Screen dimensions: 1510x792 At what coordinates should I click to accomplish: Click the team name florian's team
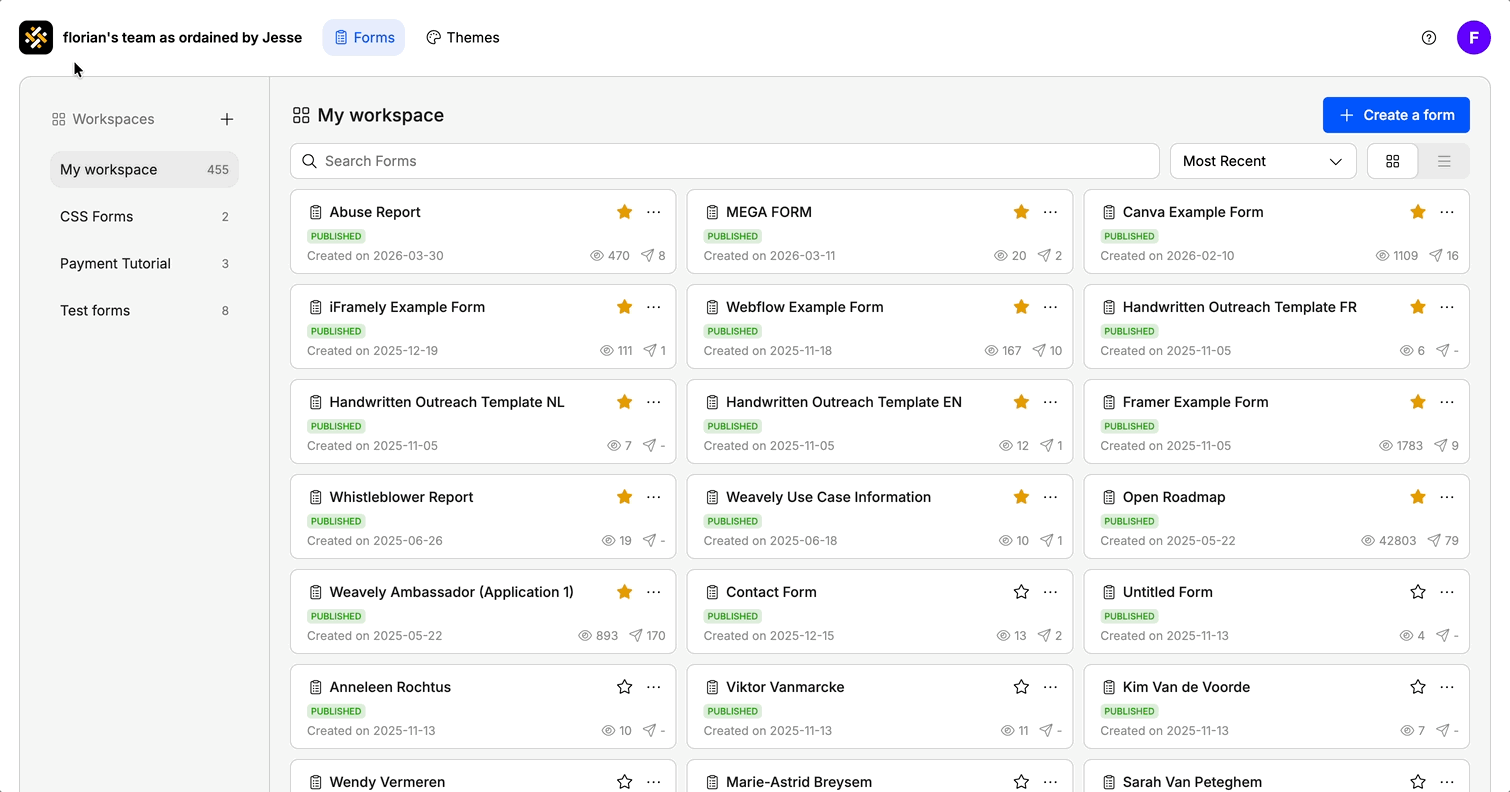point(182,37)
